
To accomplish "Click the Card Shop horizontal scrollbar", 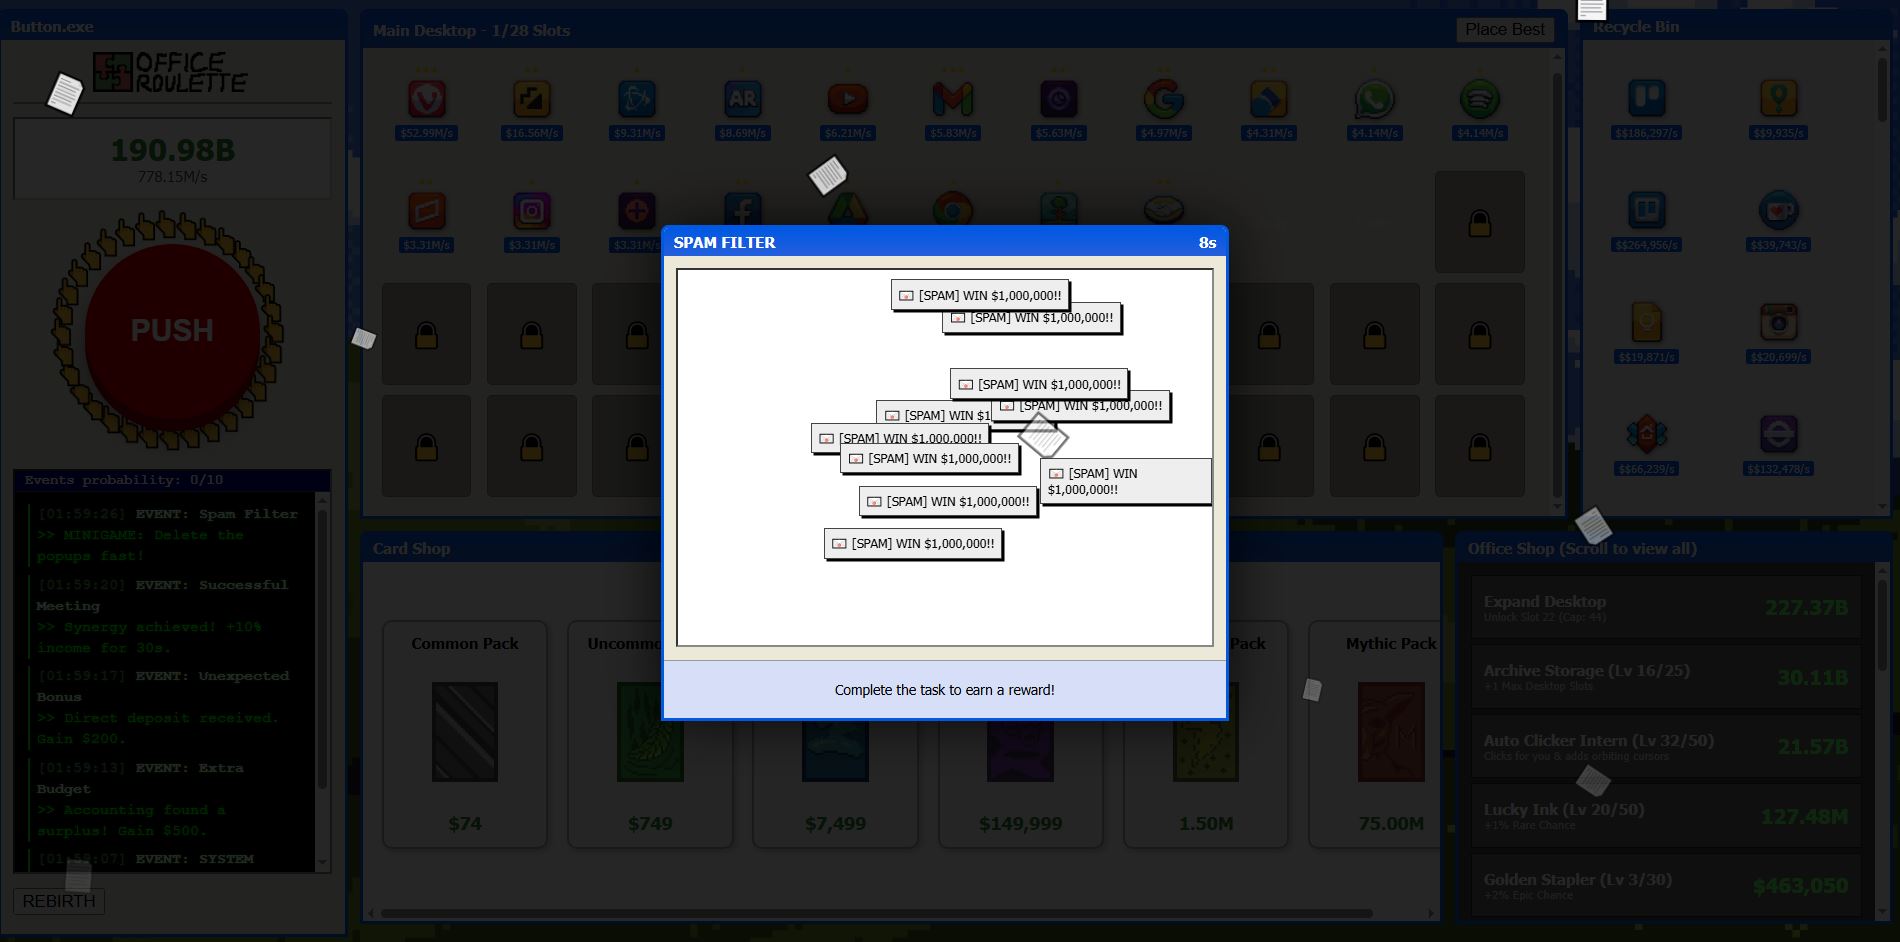I will (x=876, y=913).
